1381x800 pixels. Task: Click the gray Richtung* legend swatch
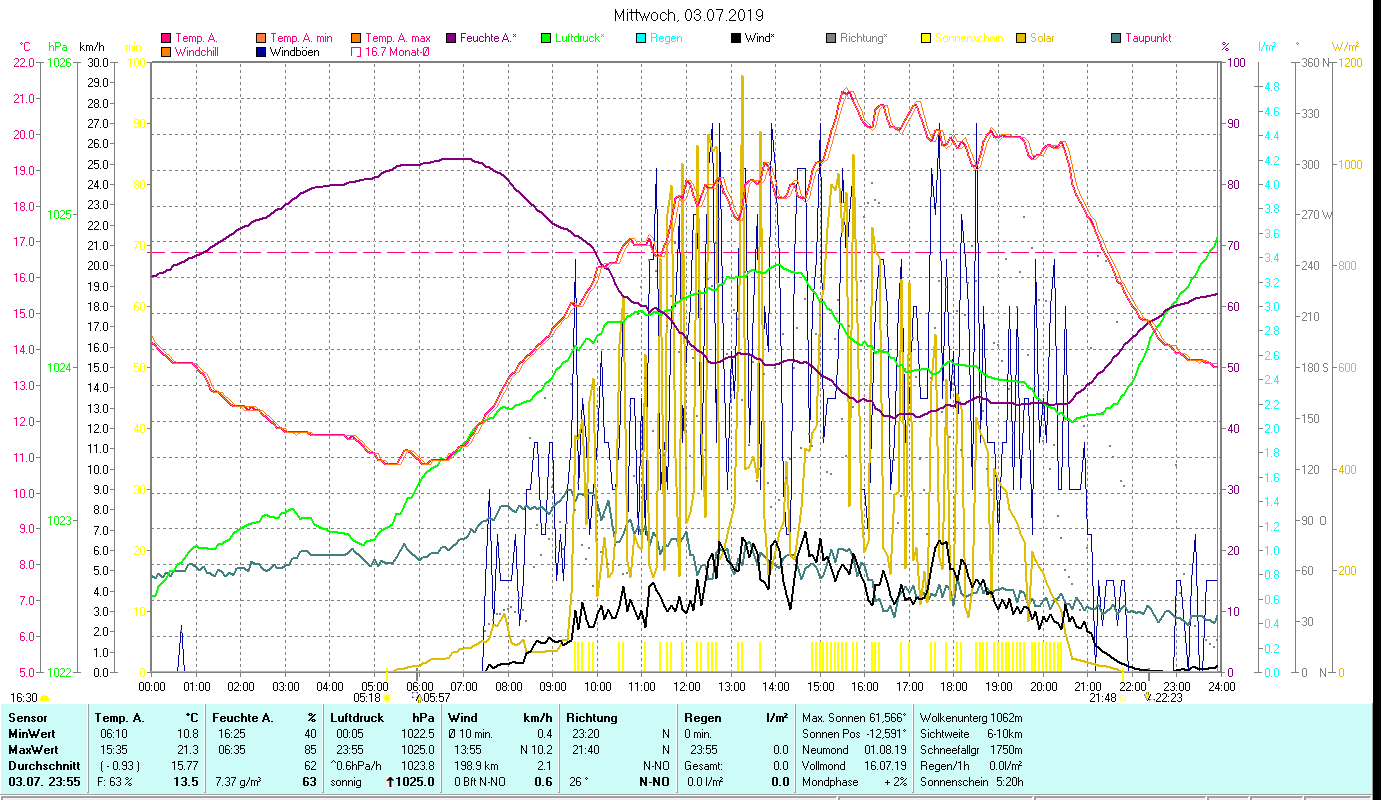(831, 39)
